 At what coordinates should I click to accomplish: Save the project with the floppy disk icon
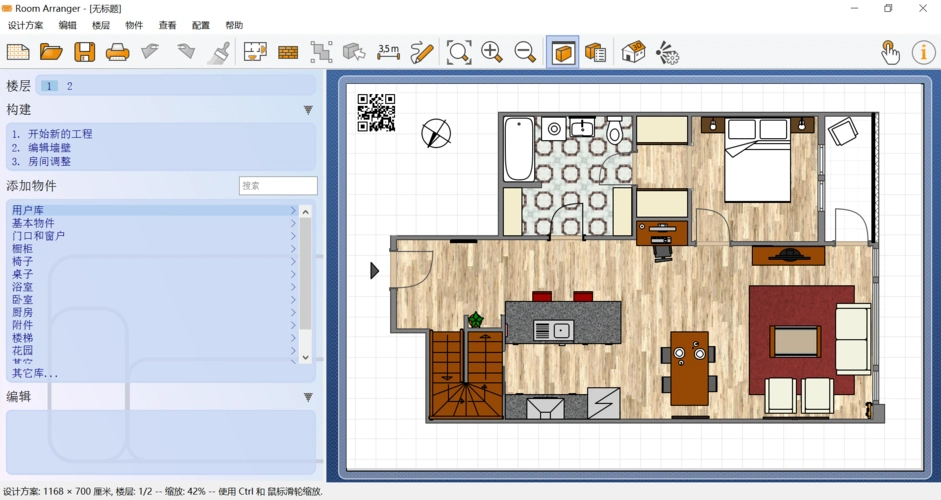click(x=85, y=52)
